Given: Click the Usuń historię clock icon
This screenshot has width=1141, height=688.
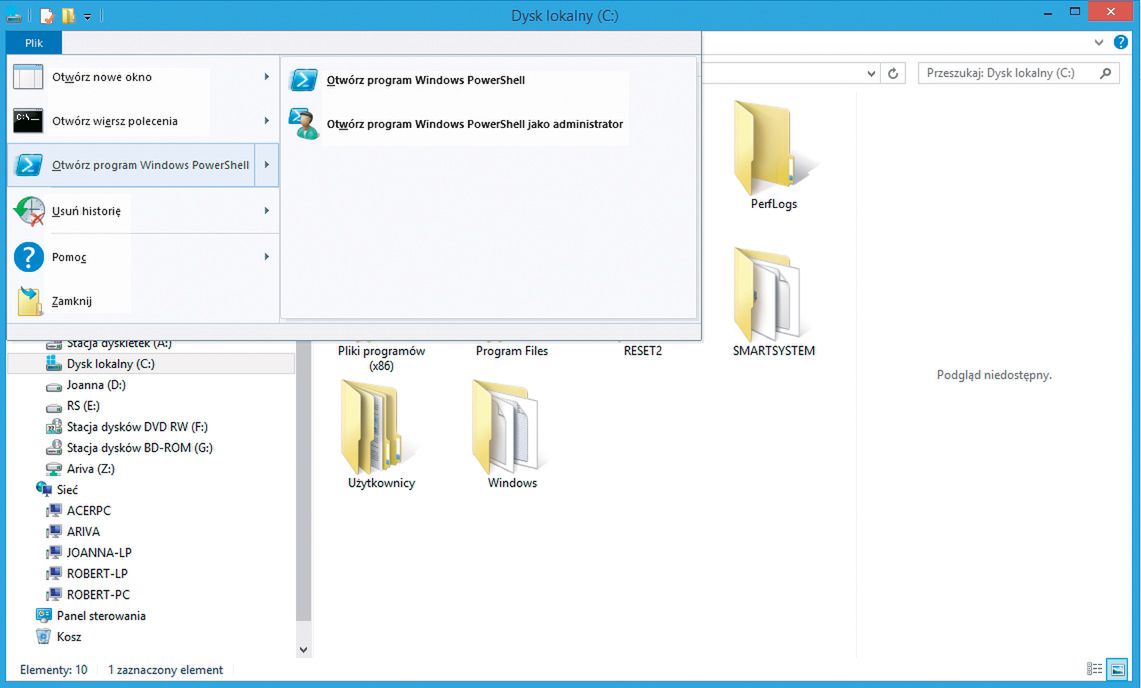Looking at the screenshot, I should [x=29, y=211].
